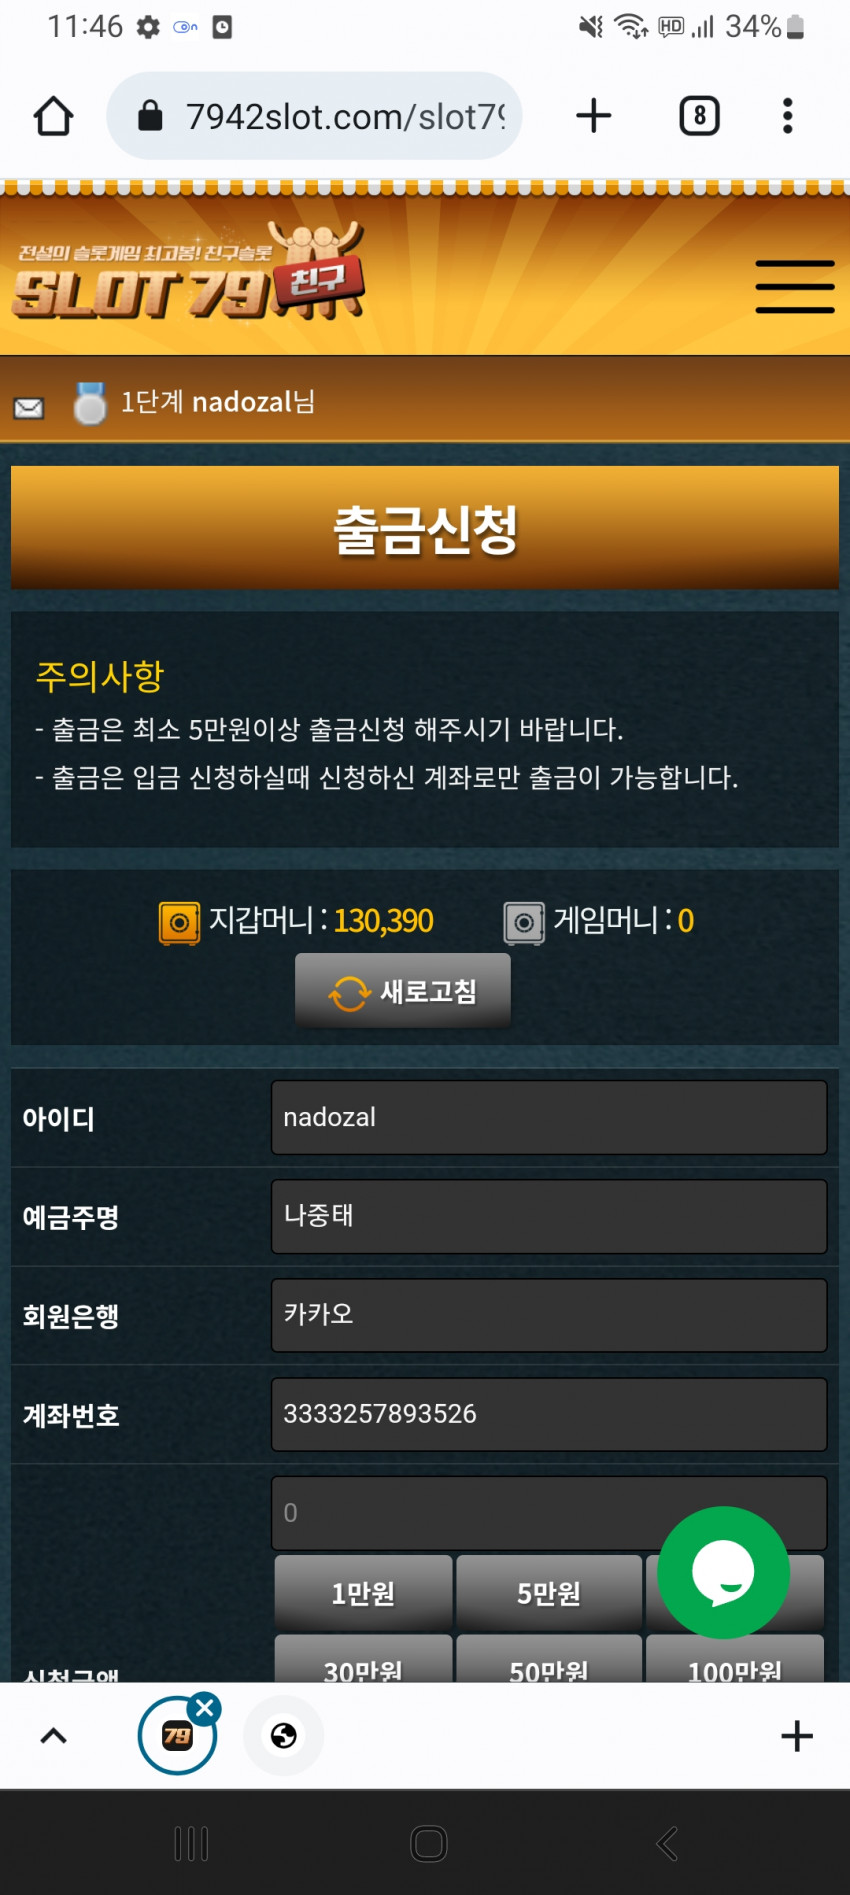Select the globe tab in bottom strip
The width and height of the screenshot is (850, 1895).
(x=284, y=1735)
